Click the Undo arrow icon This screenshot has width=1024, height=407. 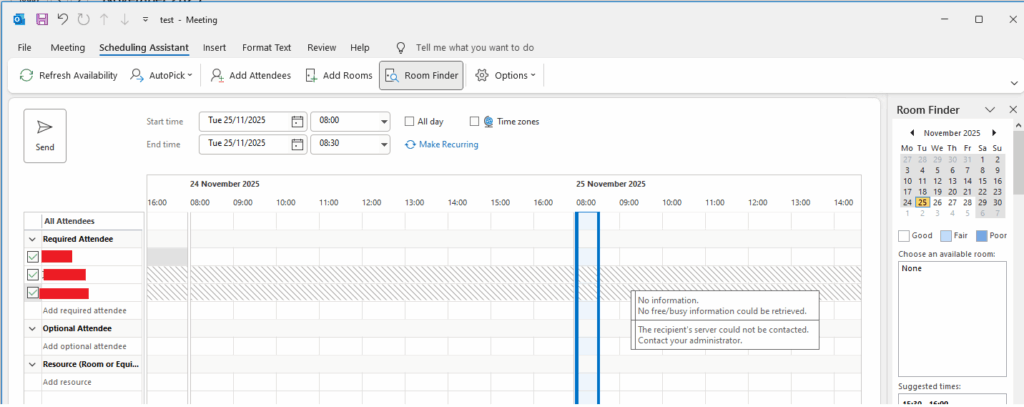63,19
